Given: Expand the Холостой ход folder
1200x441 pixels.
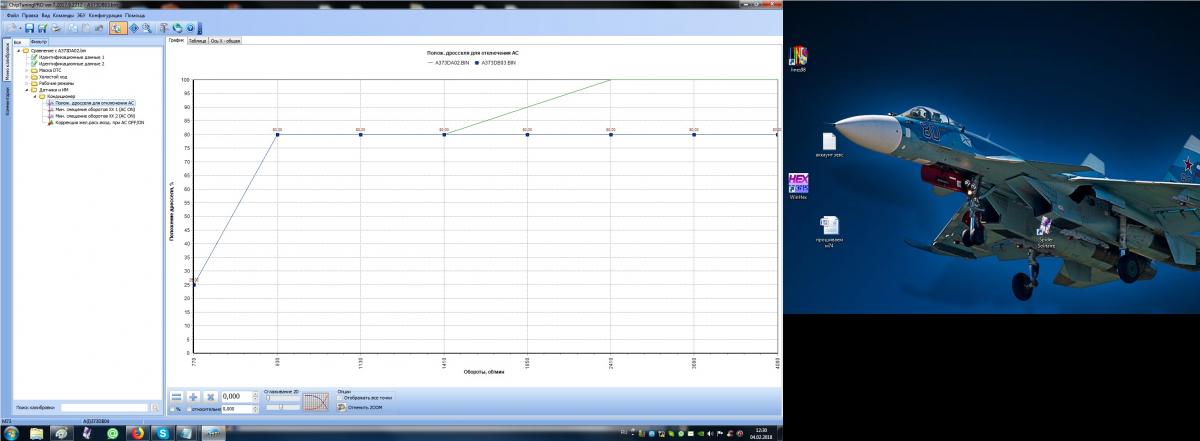Looking at the screenshot, I should coord(26,77).
